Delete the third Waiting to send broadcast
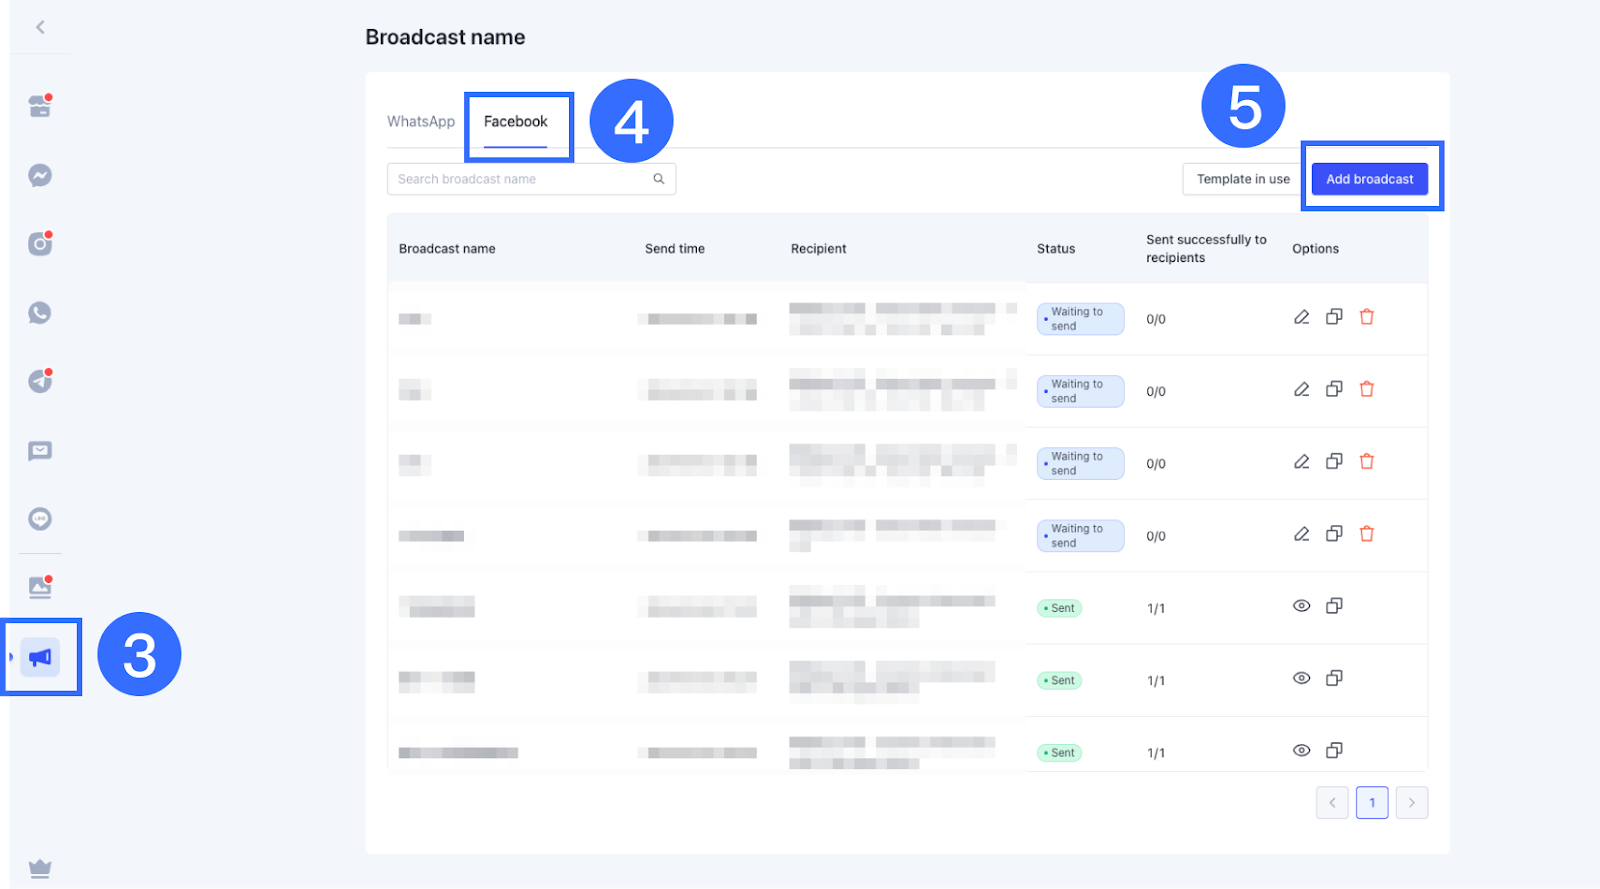The image size is (1600, 889). (x=1367, y=461)
